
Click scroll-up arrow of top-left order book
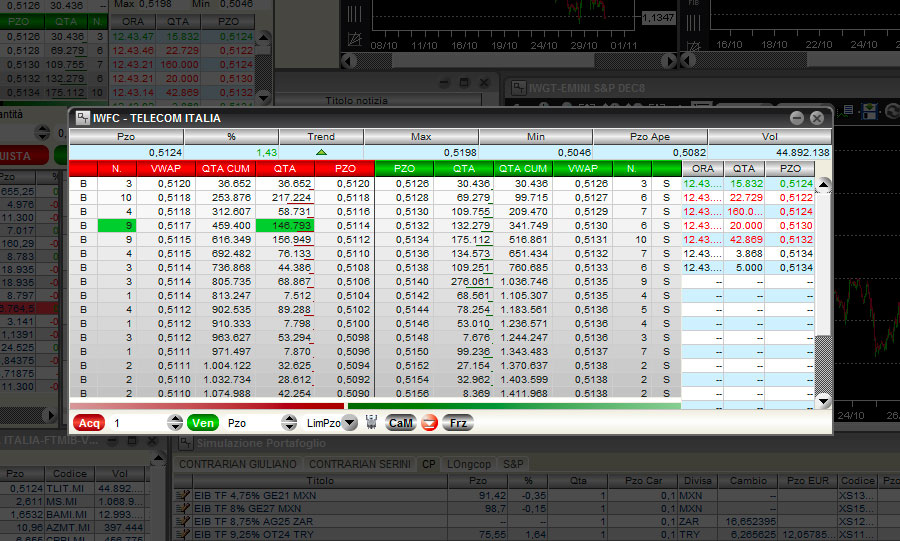pos(263,38)
